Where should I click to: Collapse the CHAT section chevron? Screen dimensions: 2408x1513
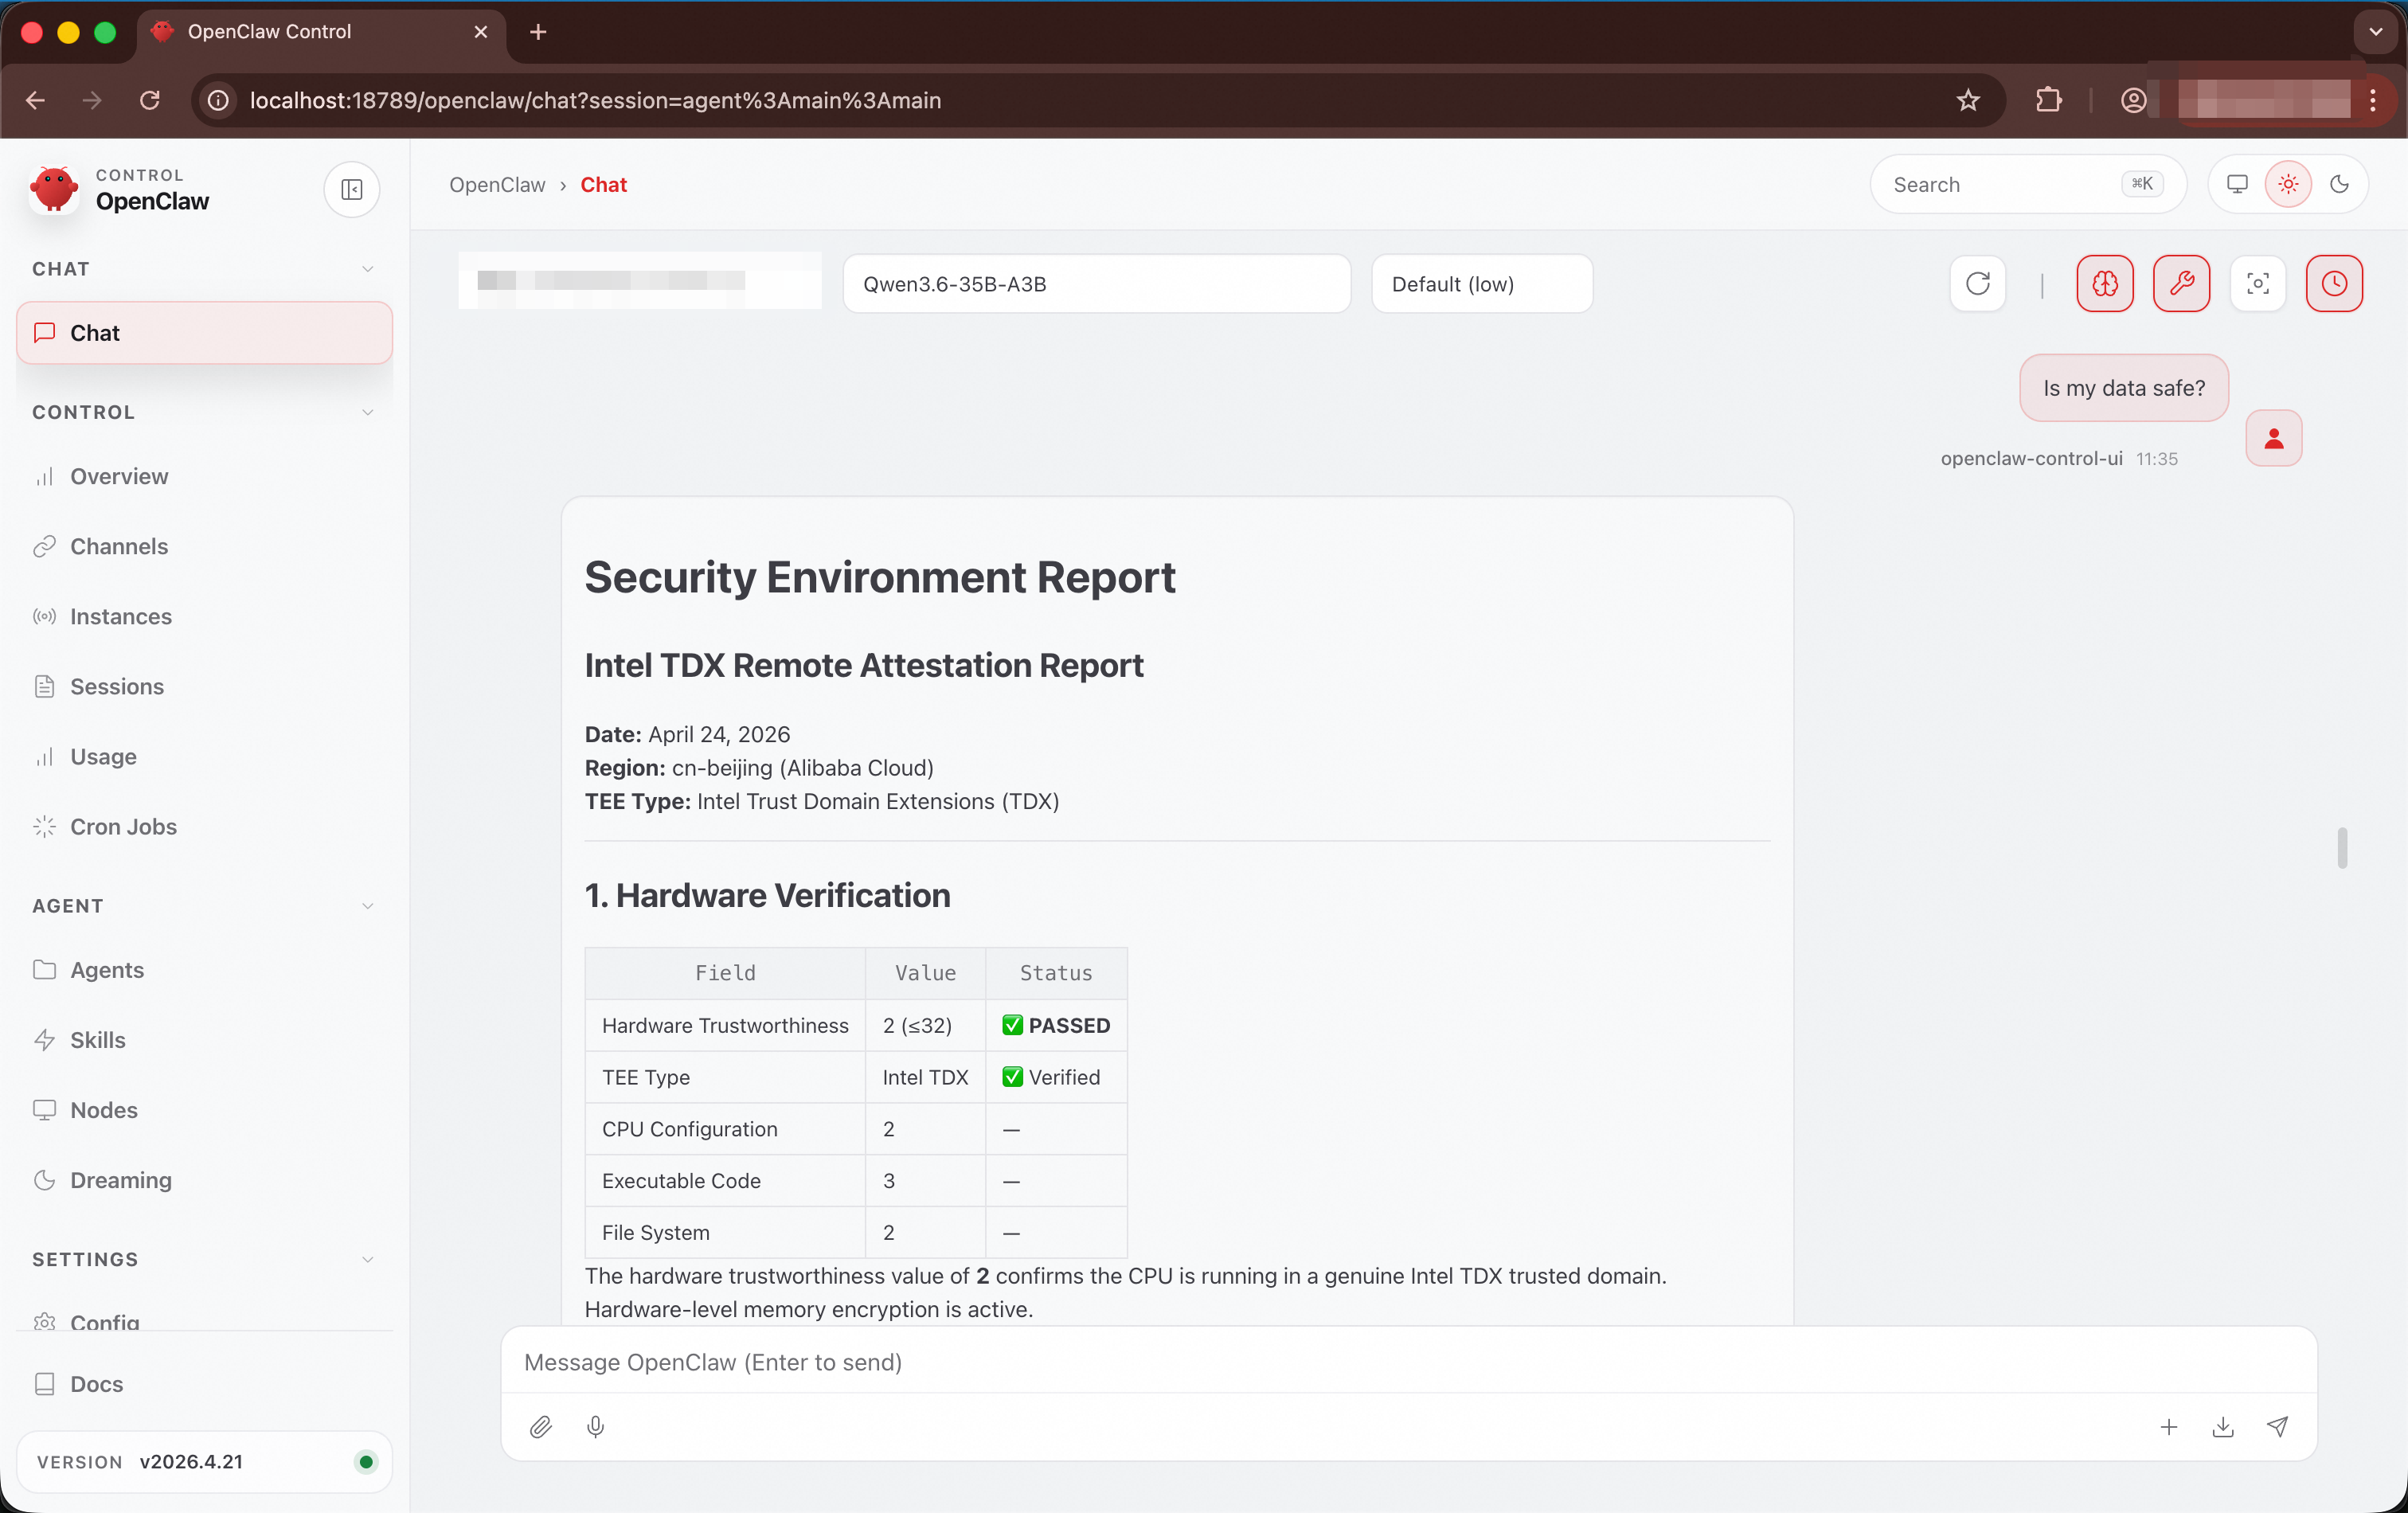click(367, 269)
